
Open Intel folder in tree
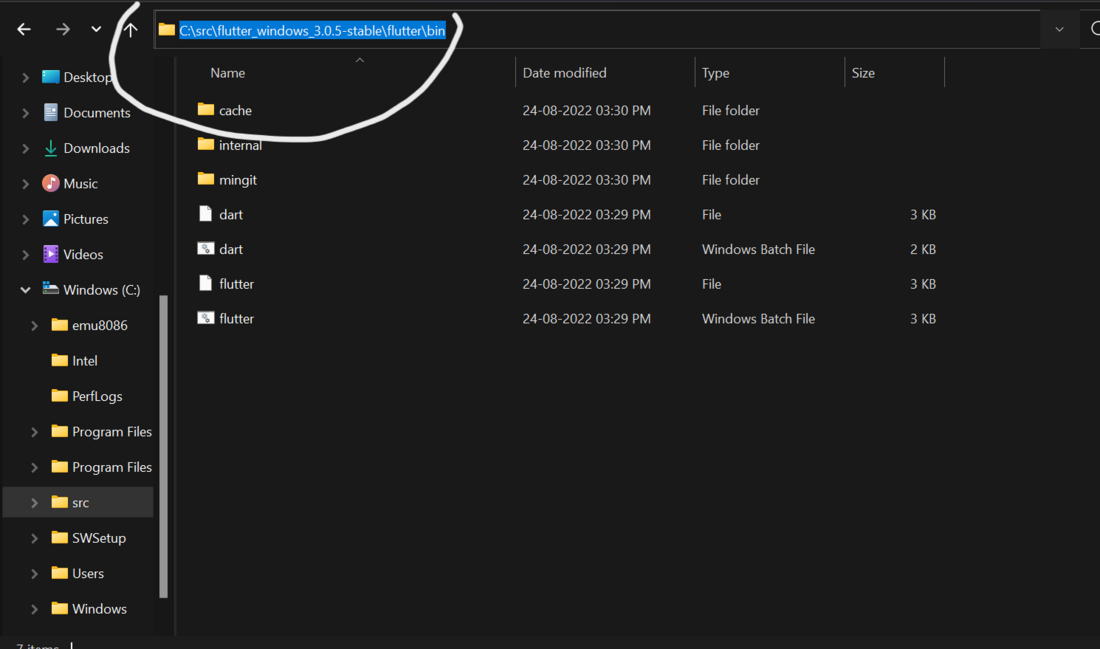click(x=85, y=361)
